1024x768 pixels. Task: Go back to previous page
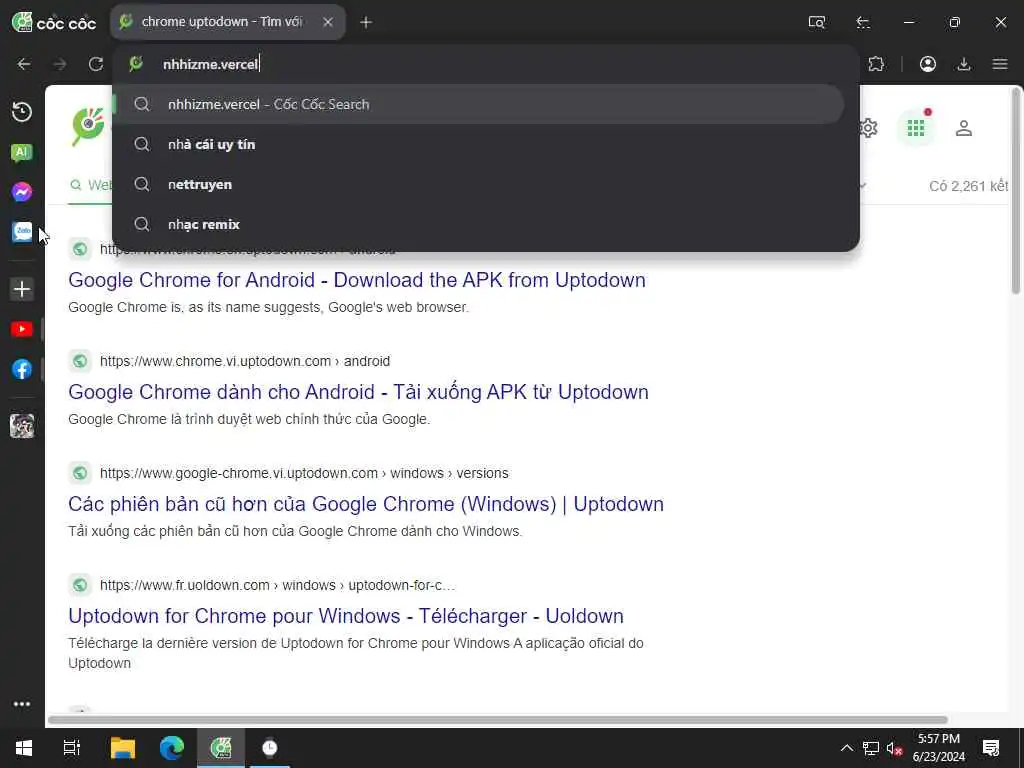tap(24, 64)
